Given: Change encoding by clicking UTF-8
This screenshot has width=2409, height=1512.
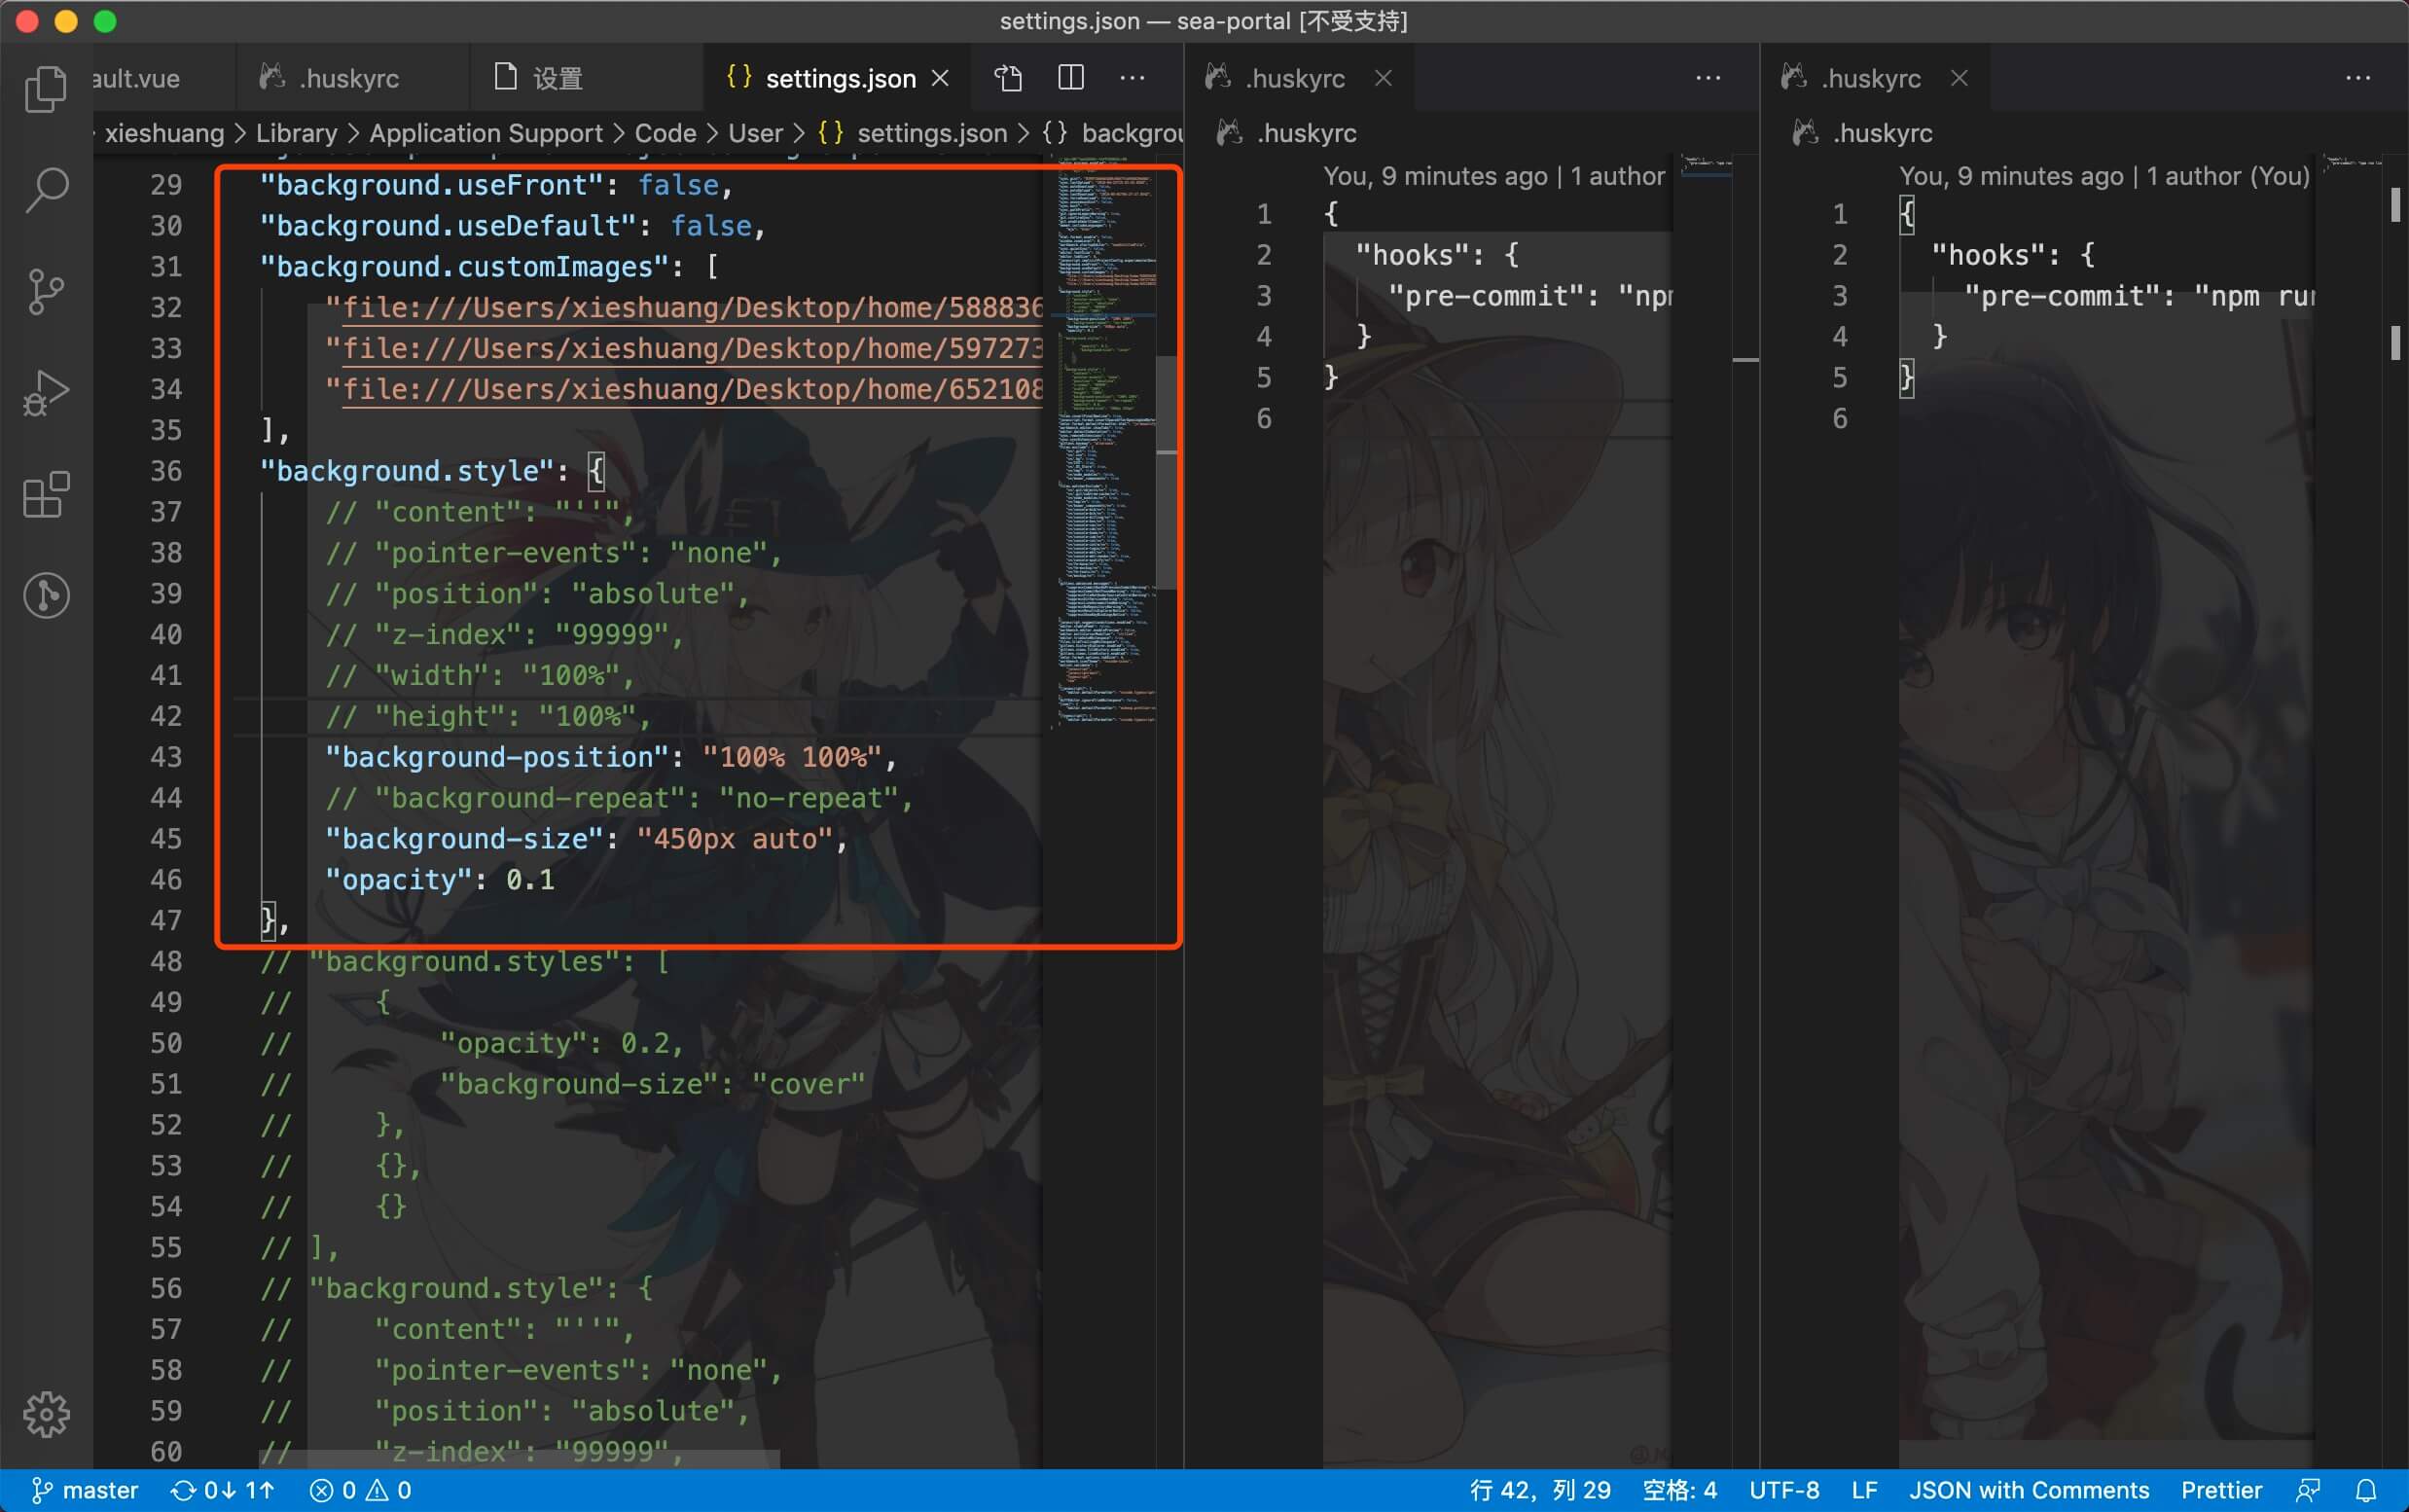Looking at the screenshot, I should 1784,1489.
